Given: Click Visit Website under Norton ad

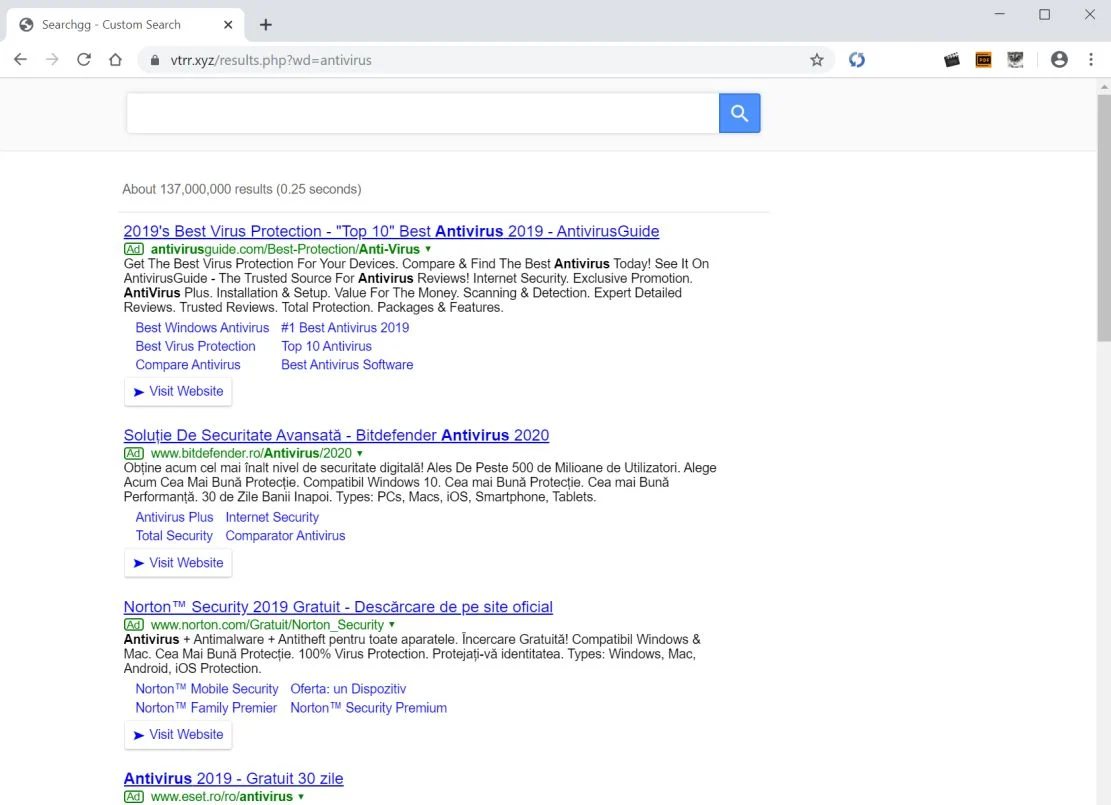Looking at the screenshot, I should 178,734.
